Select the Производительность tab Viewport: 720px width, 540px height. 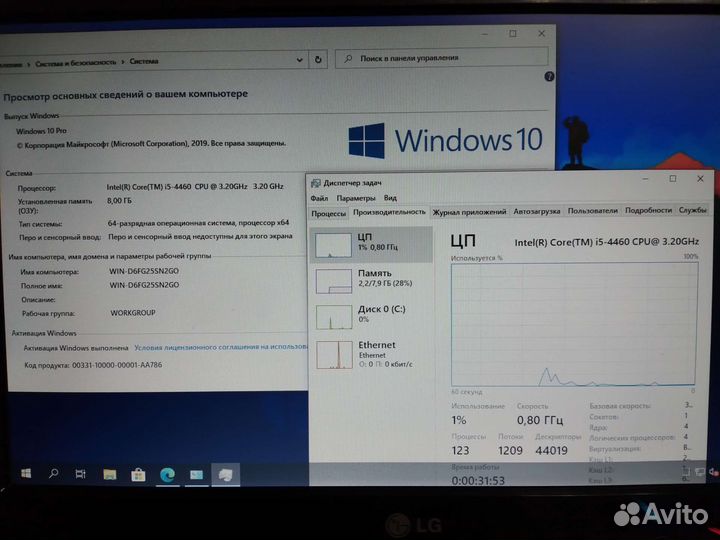pos(389,212)
